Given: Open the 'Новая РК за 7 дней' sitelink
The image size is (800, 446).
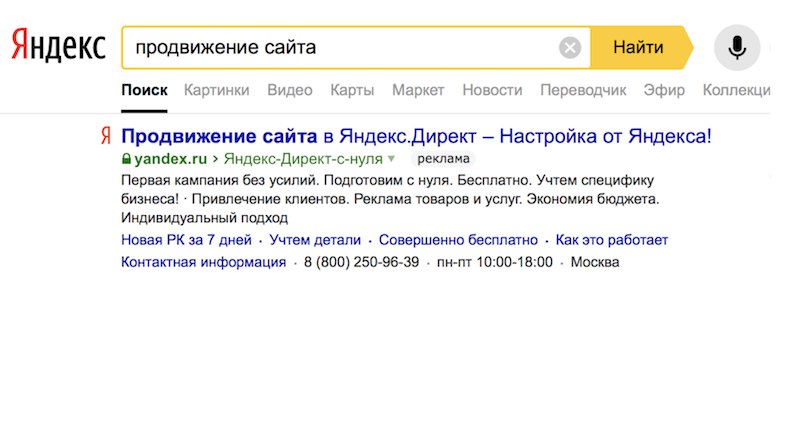Looking at the screenshot, I should [x=186, y=240].
